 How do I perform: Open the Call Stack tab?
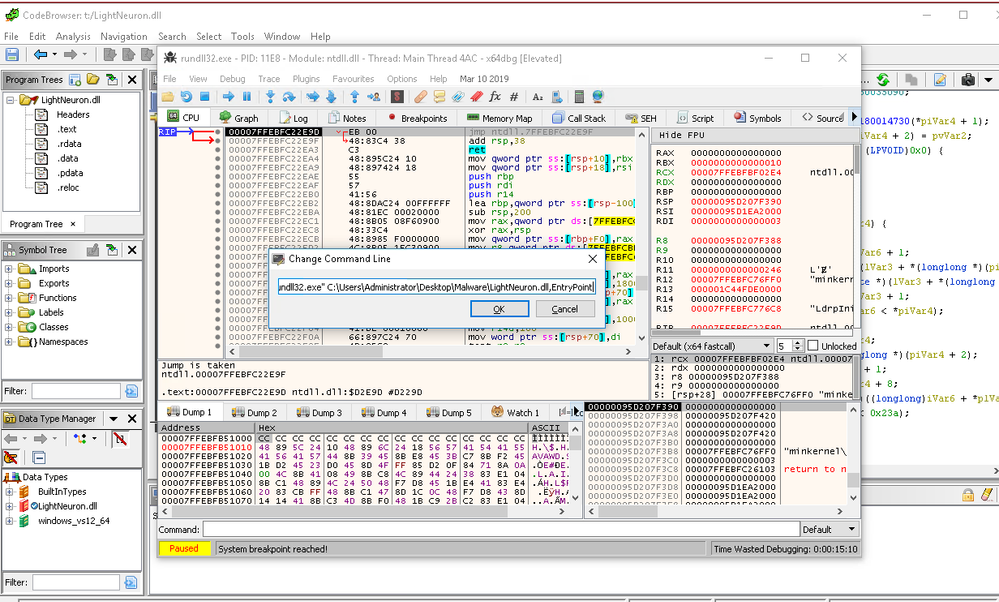point(579,118)
